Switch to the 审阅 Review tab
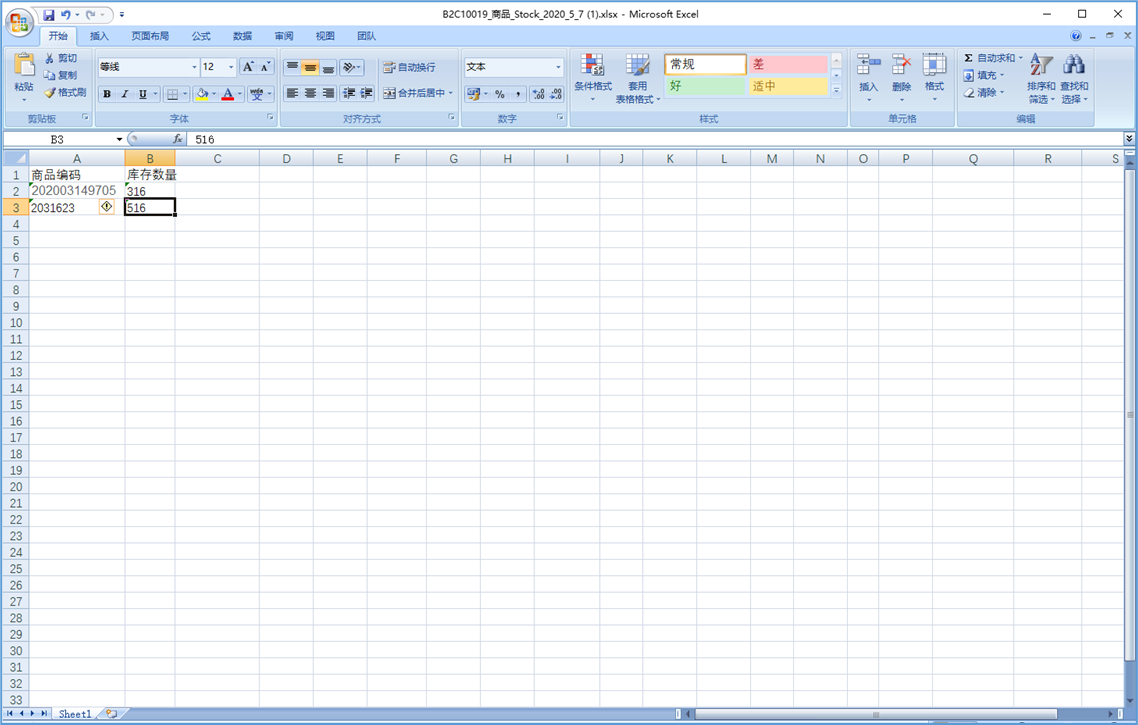1138x725 pixels. click(x=284, y=36)
